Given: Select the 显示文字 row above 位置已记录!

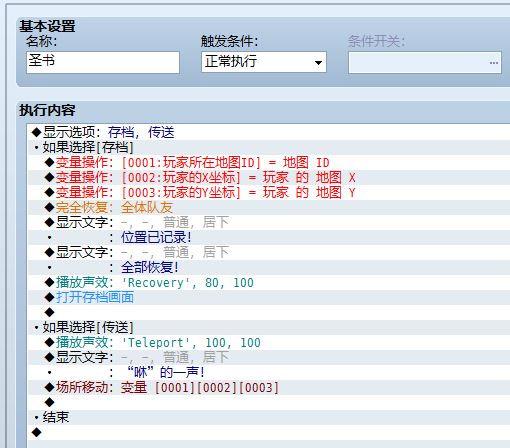Looking at the screenshot, I should click(269, 222).
